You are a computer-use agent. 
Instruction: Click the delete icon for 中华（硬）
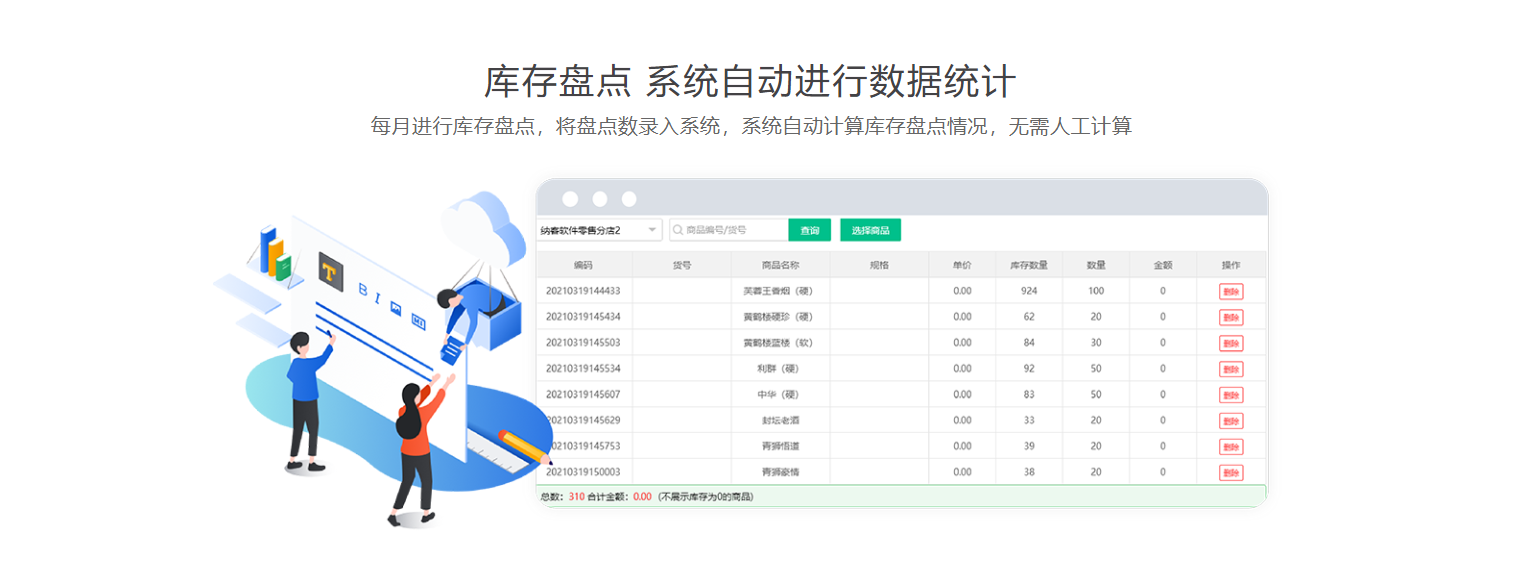click(x=1230, y=393)
